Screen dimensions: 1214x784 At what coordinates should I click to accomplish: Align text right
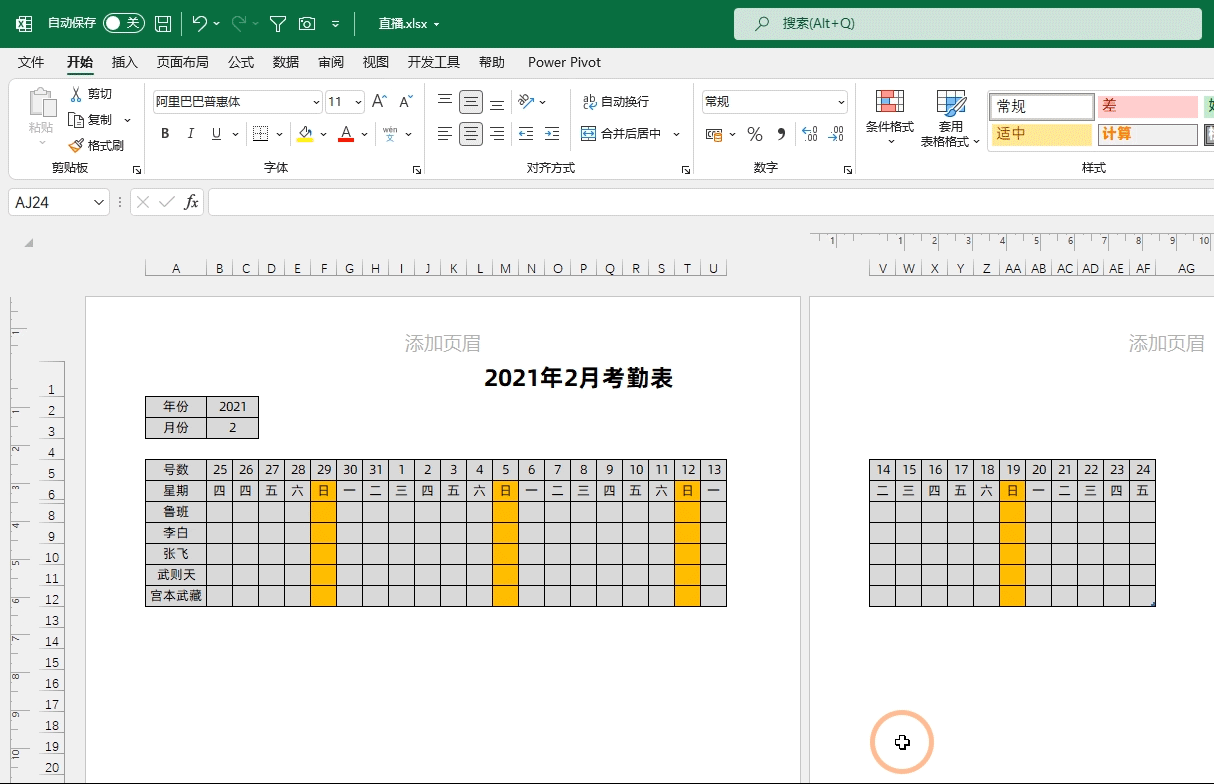coord(497,134)
